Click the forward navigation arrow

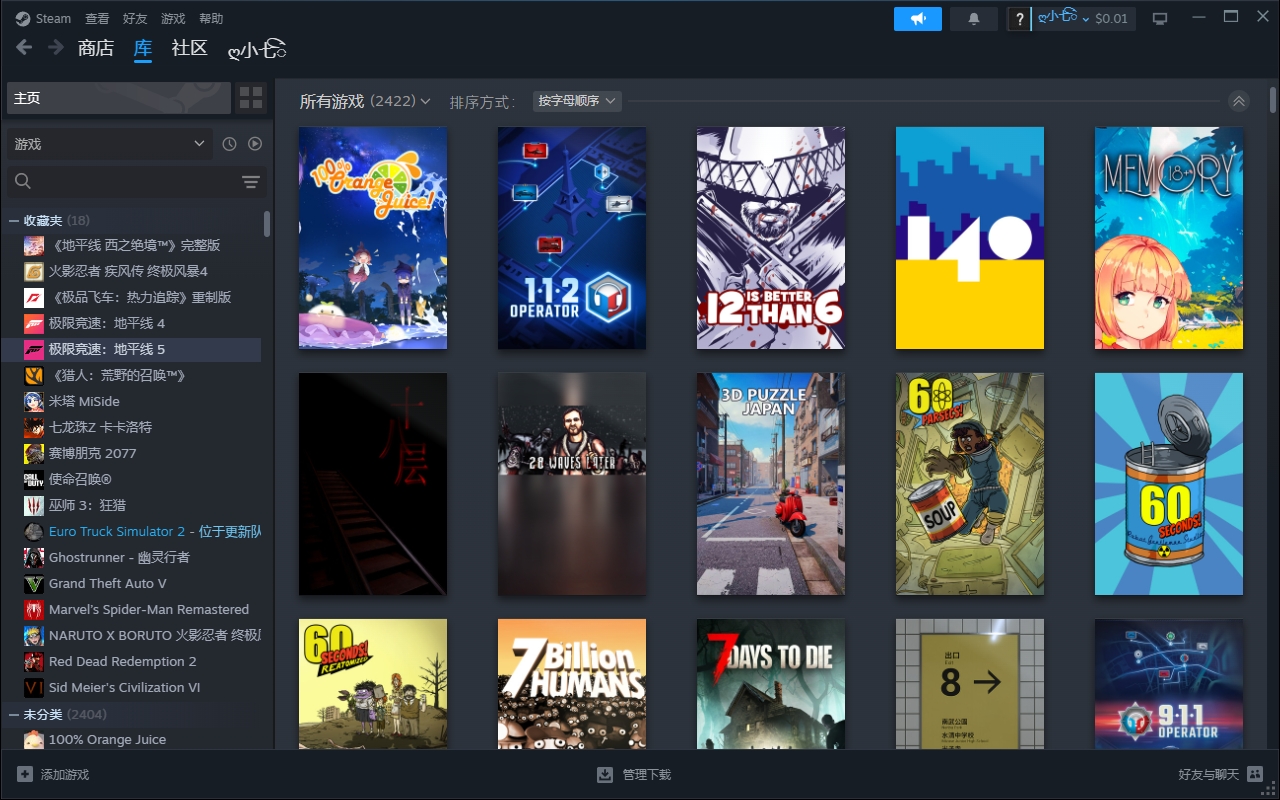pyautogui.click(x=56, y=47)
